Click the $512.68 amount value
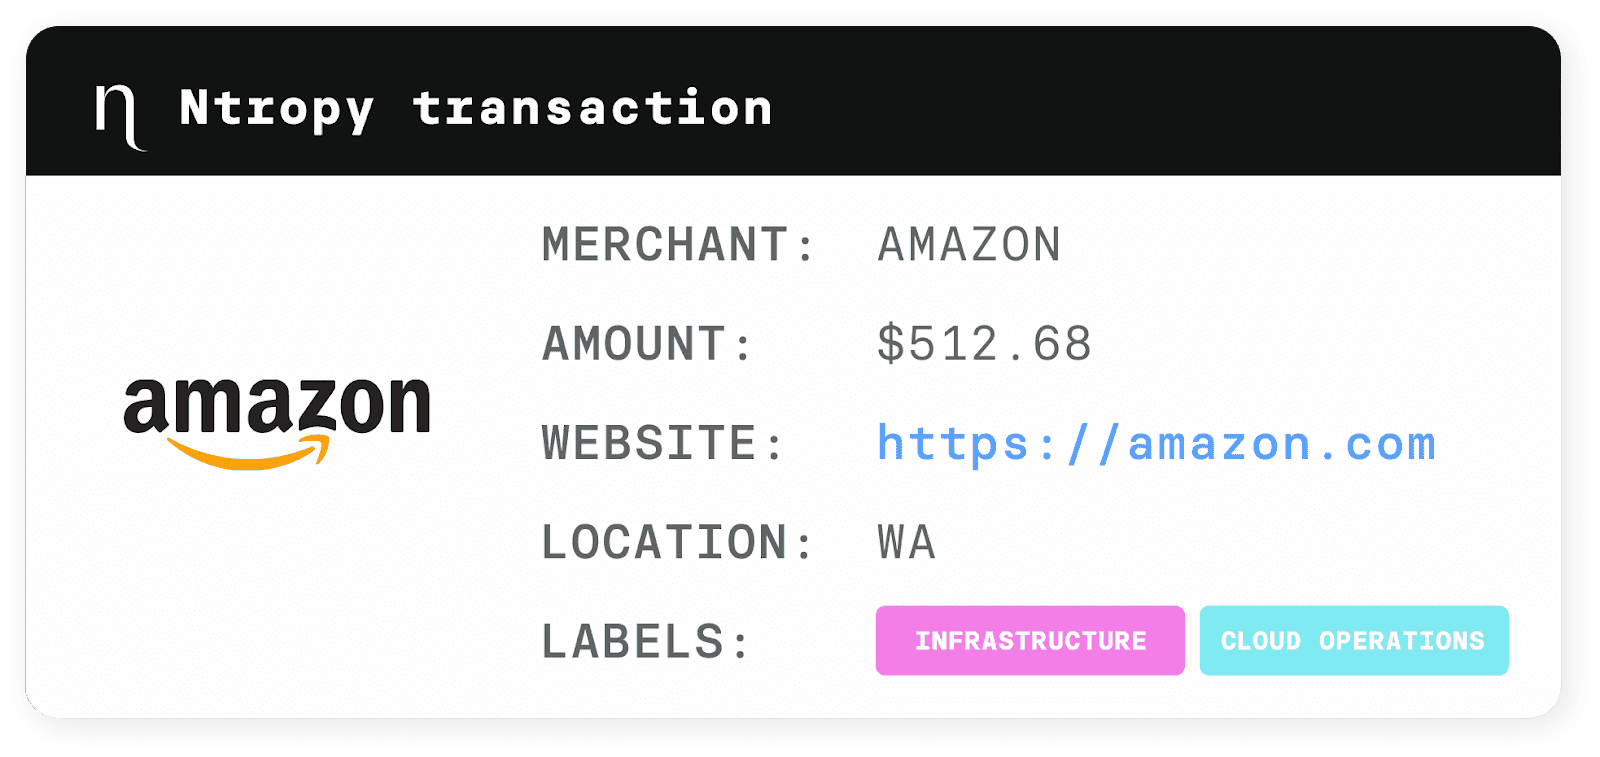Image resolution: width=1600 pixels, height=757 pixels. point(984,344)
